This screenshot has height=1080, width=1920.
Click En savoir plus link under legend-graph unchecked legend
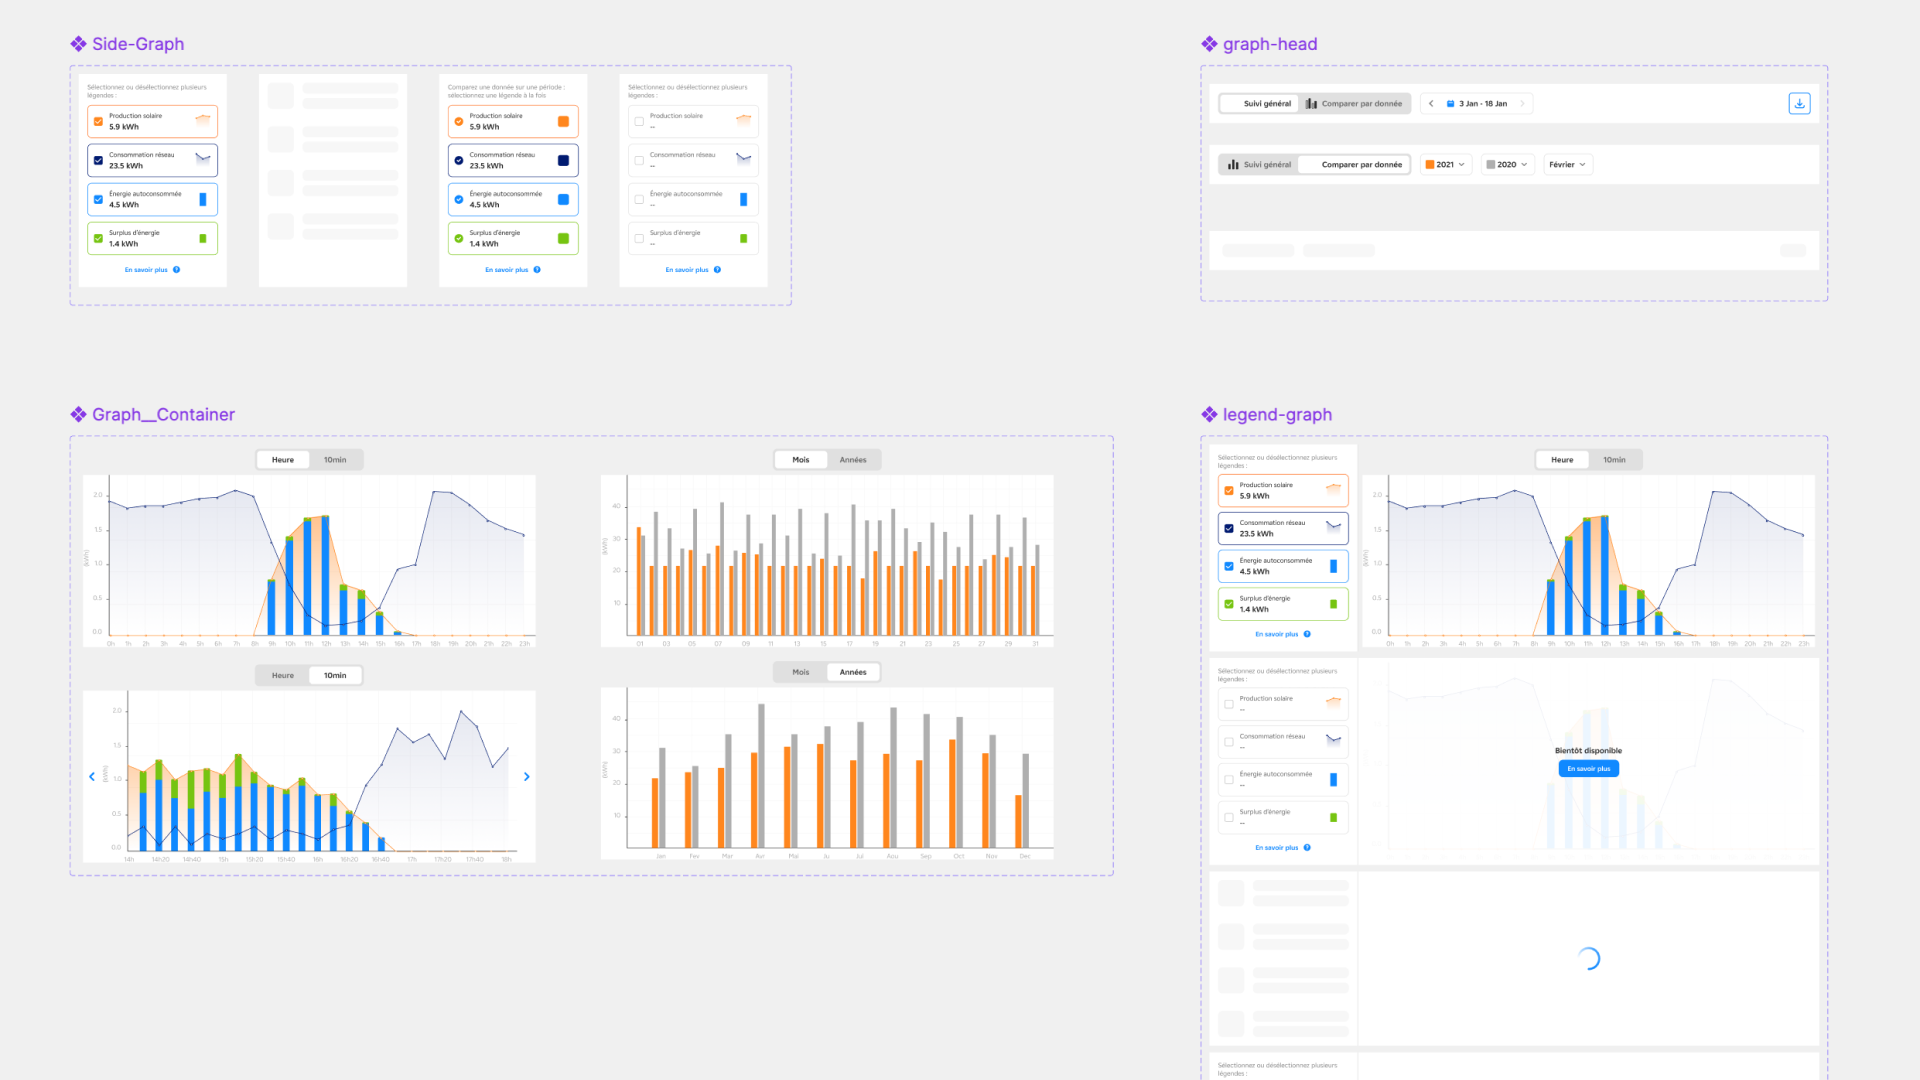[x=1277, y=848]
